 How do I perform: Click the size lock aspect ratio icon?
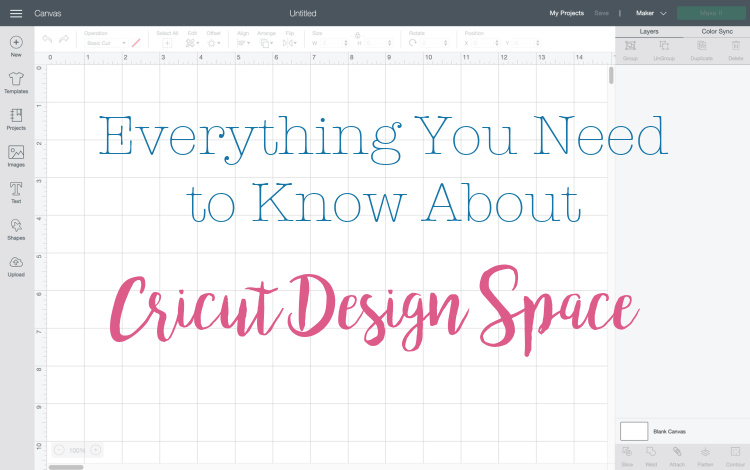(x=357, y=35)
